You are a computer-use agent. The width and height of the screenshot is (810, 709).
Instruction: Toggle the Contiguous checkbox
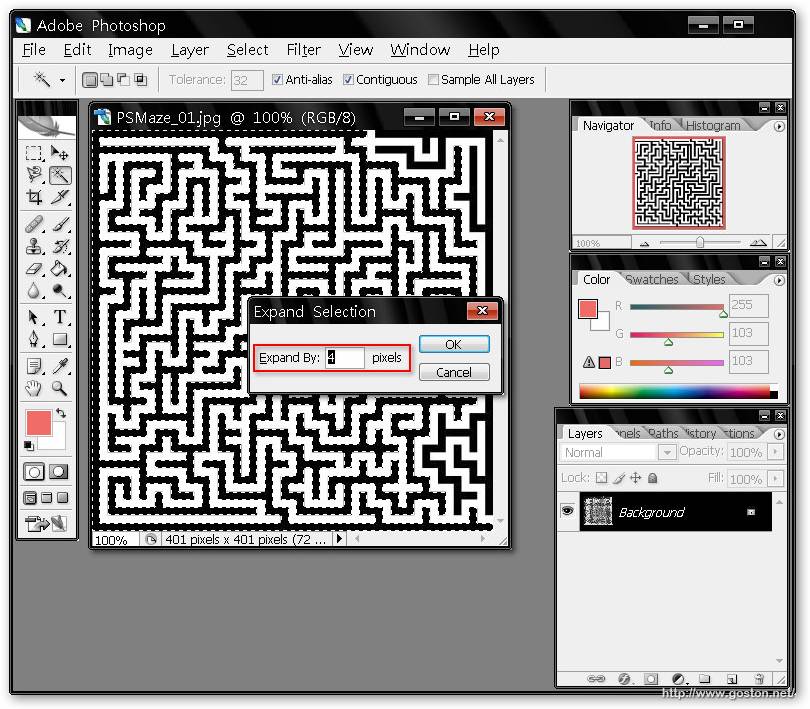coord(348,80)
